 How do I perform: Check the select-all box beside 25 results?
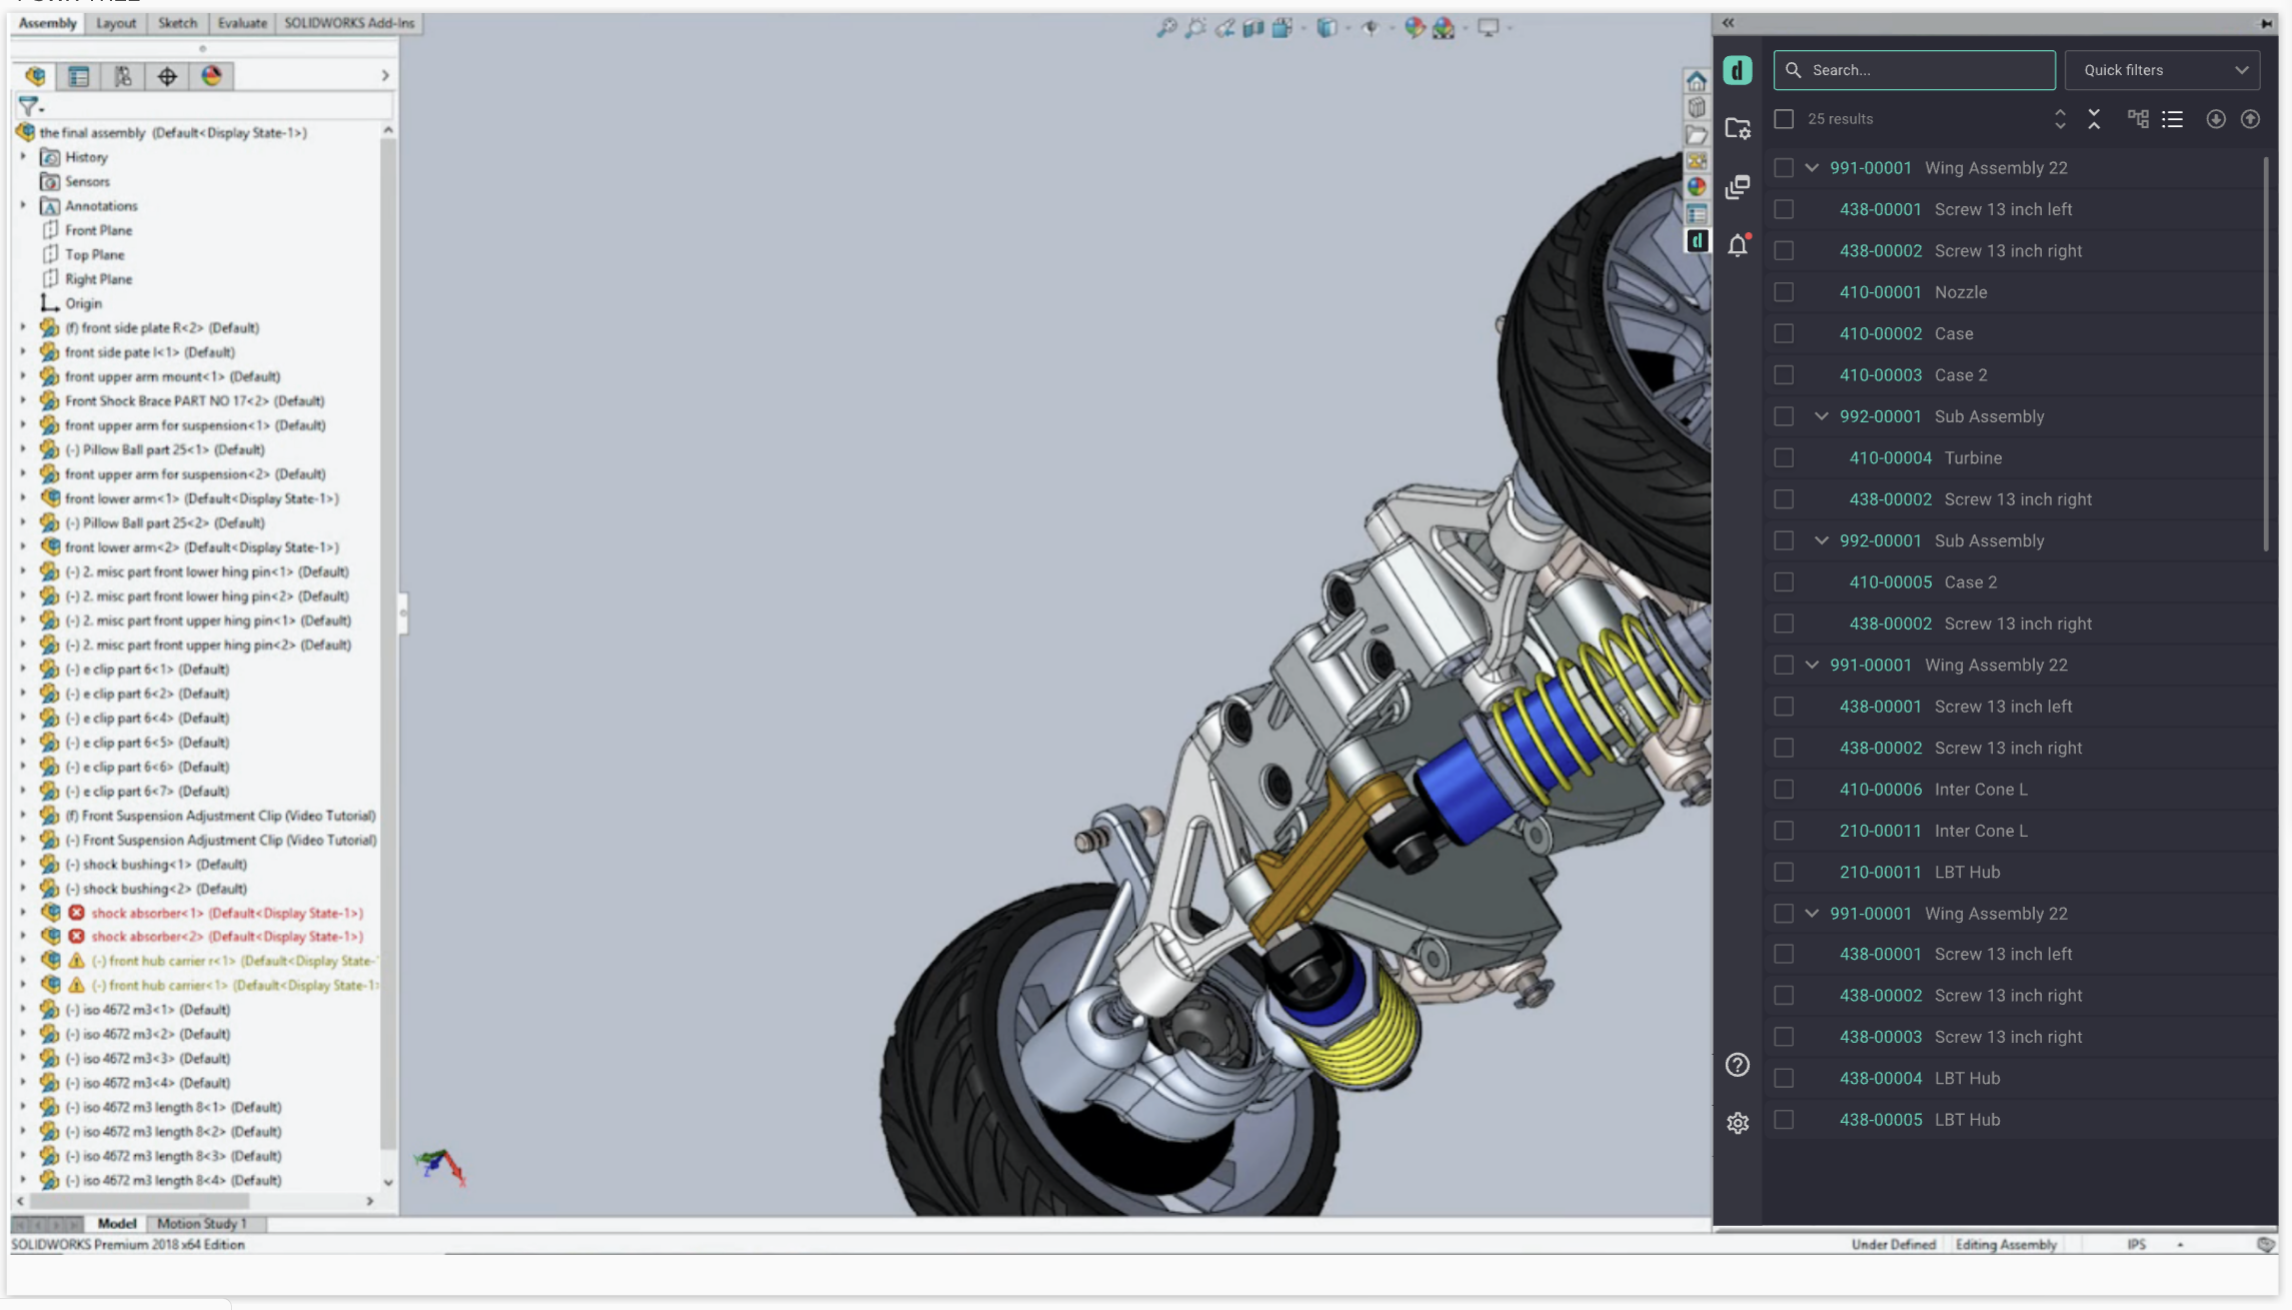(x=1784, y=119)
